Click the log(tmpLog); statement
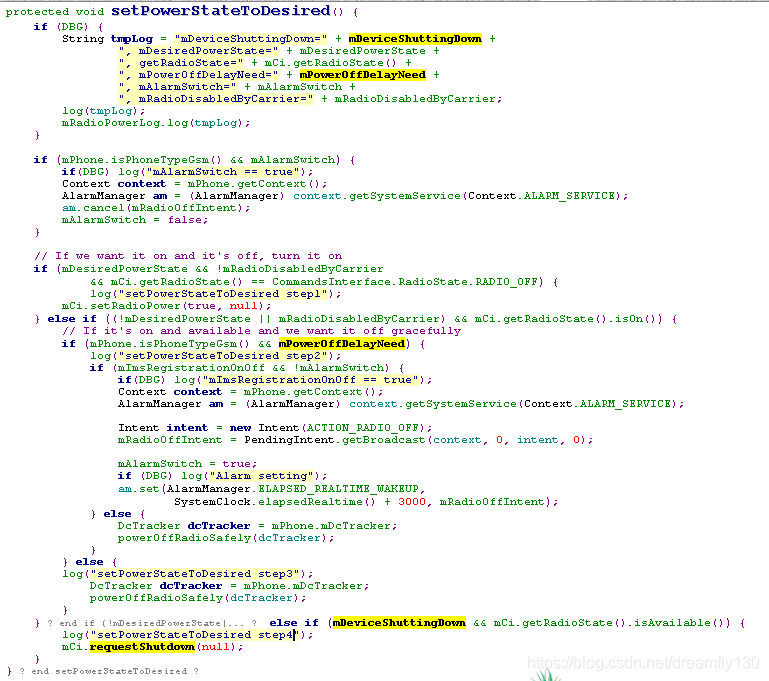This screenshot has width=769, height=681. [103, 111]
